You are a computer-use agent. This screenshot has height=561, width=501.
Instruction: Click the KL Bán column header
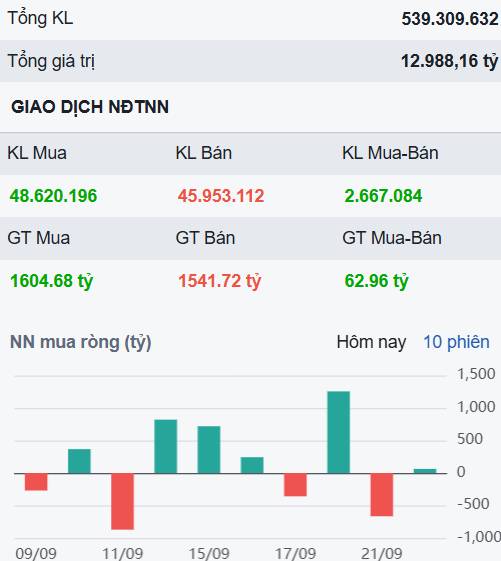pos(204,153)
